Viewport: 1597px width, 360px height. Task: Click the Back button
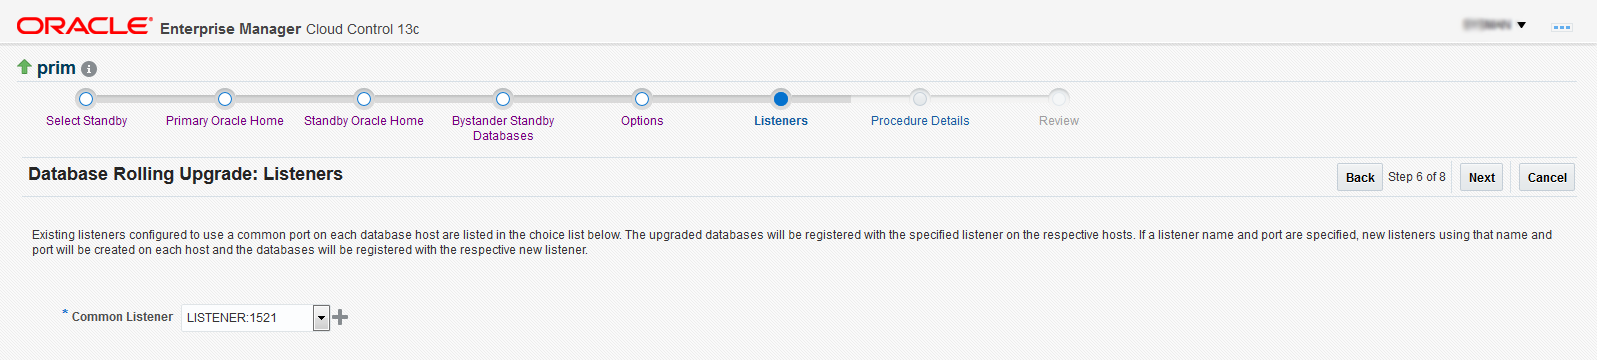(1360, 177)
